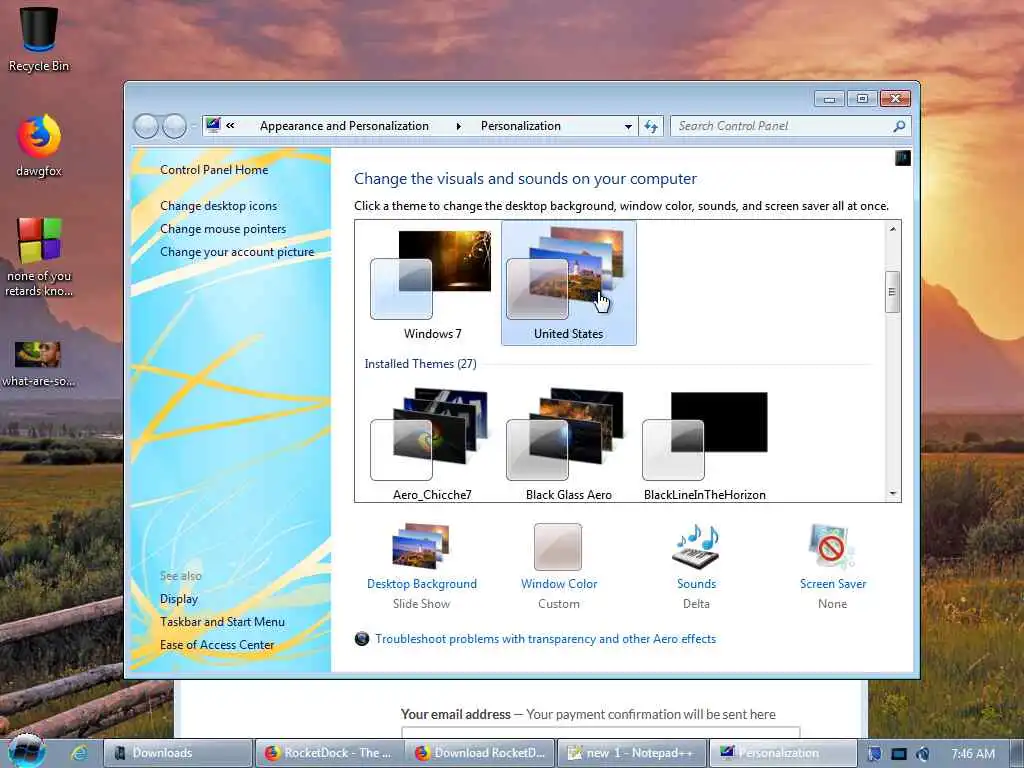The image size is (1024, 768).
Task: Open Change desktop icons link
Action: (218, 206)
